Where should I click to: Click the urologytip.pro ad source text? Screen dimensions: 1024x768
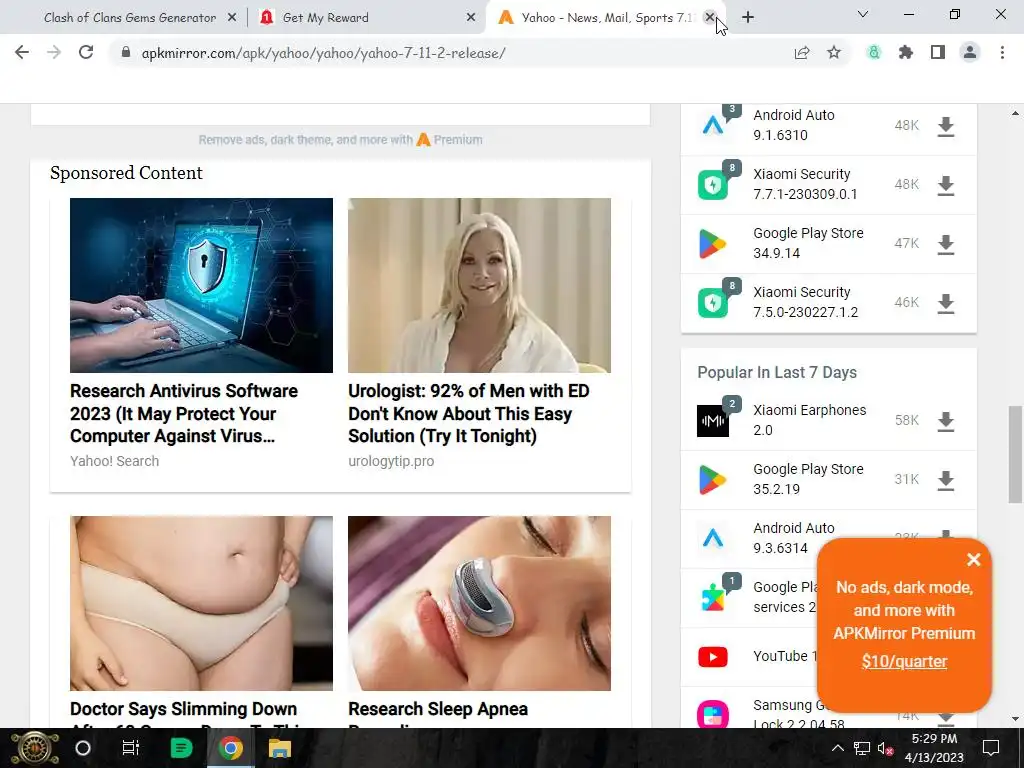point(391,461)
